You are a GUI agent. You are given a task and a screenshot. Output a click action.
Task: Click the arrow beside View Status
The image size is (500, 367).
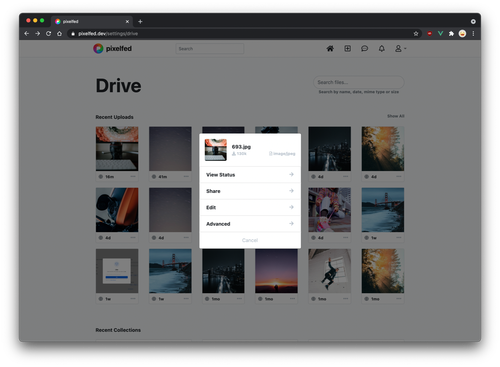[291, 175]
